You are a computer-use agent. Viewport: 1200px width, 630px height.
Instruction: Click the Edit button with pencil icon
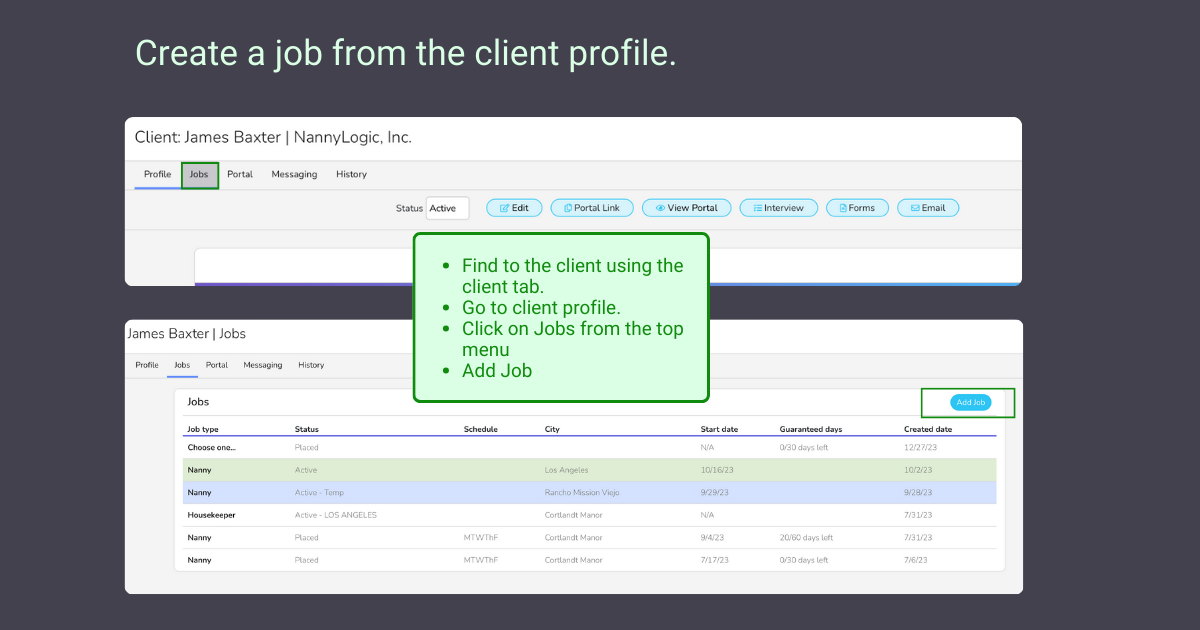[514, 208]
